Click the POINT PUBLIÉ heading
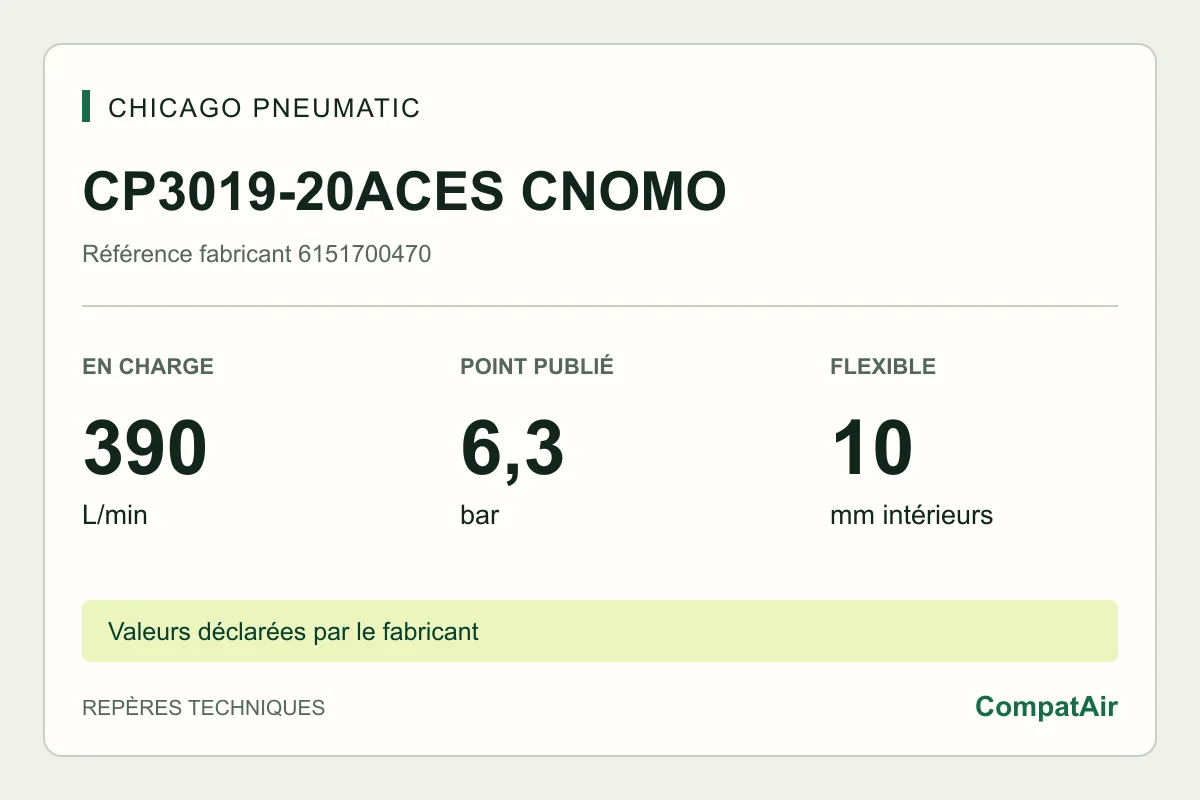This screenshot has height=800, width=1200. pyautogui.click(x=537, y=366)
